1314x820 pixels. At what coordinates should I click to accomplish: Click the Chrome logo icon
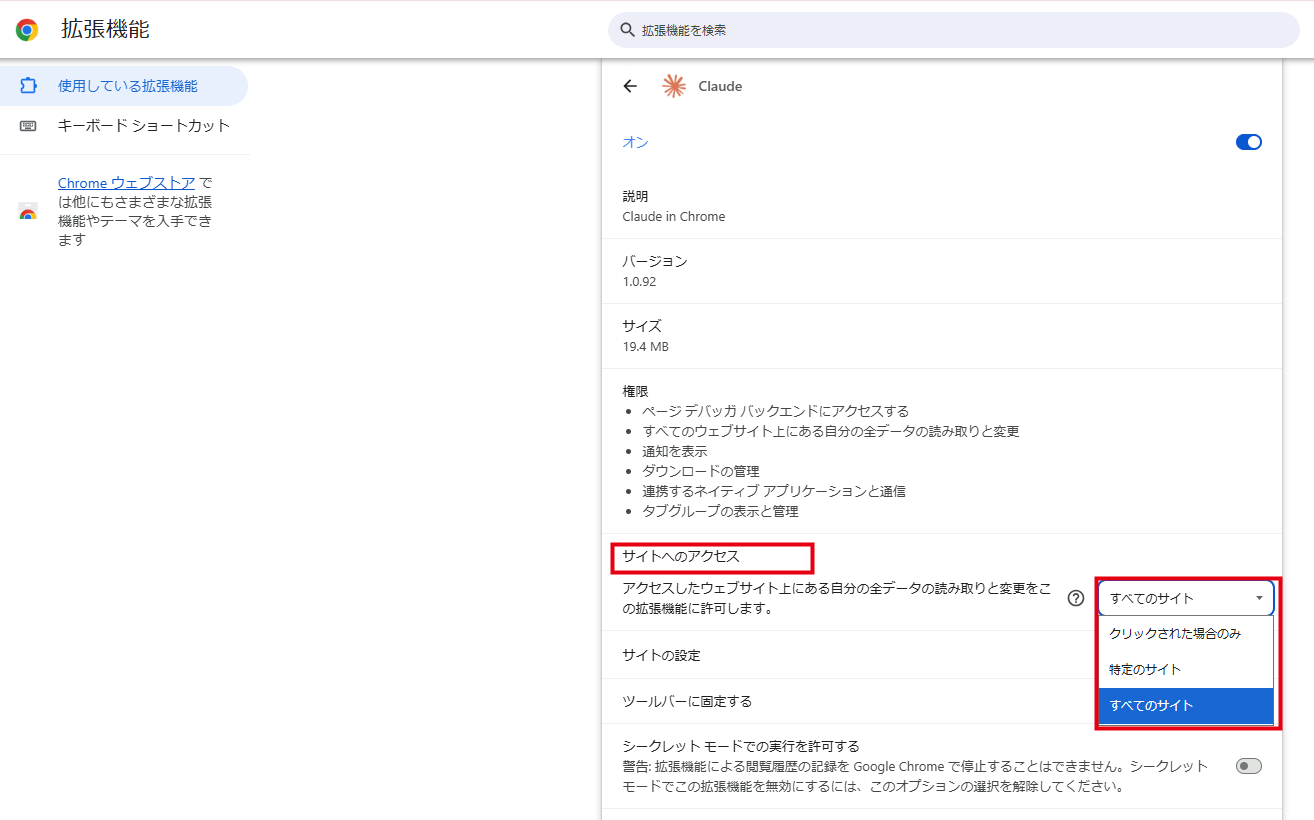tap(27, 30)
